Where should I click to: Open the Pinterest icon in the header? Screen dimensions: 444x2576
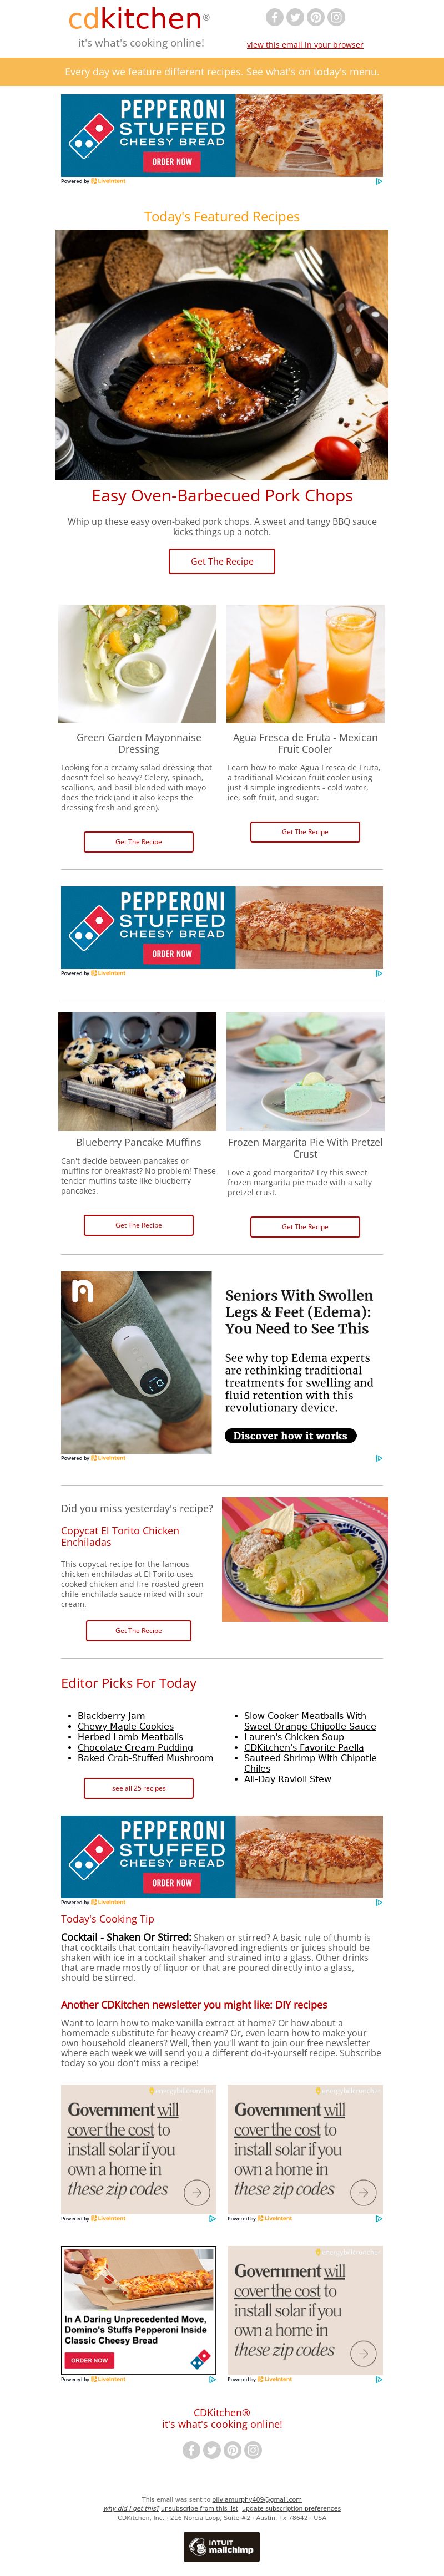point(316,17)
